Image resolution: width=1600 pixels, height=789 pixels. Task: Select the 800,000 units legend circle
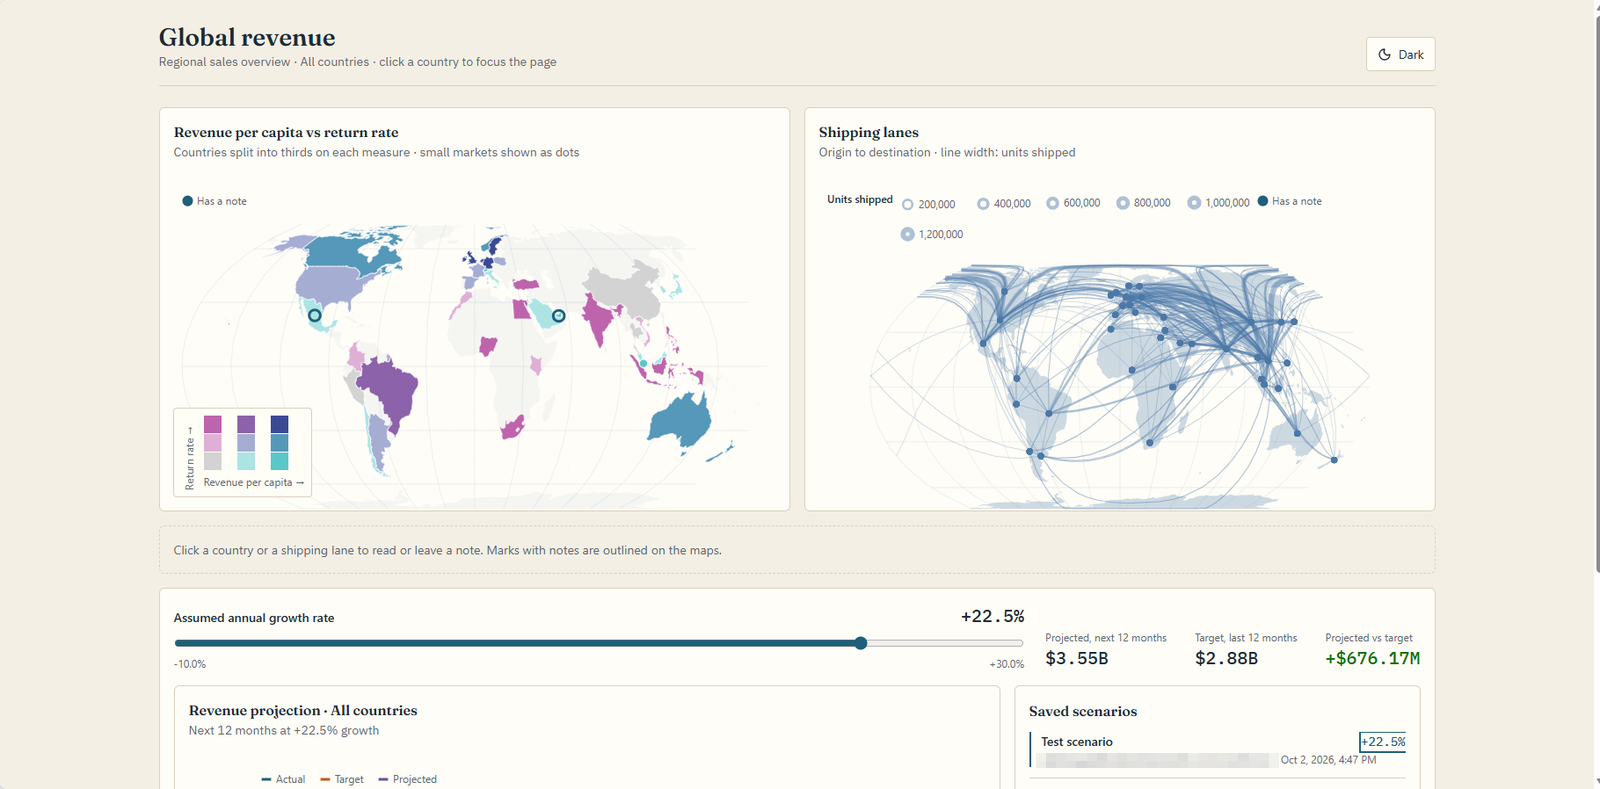(x=1123, y=203)
